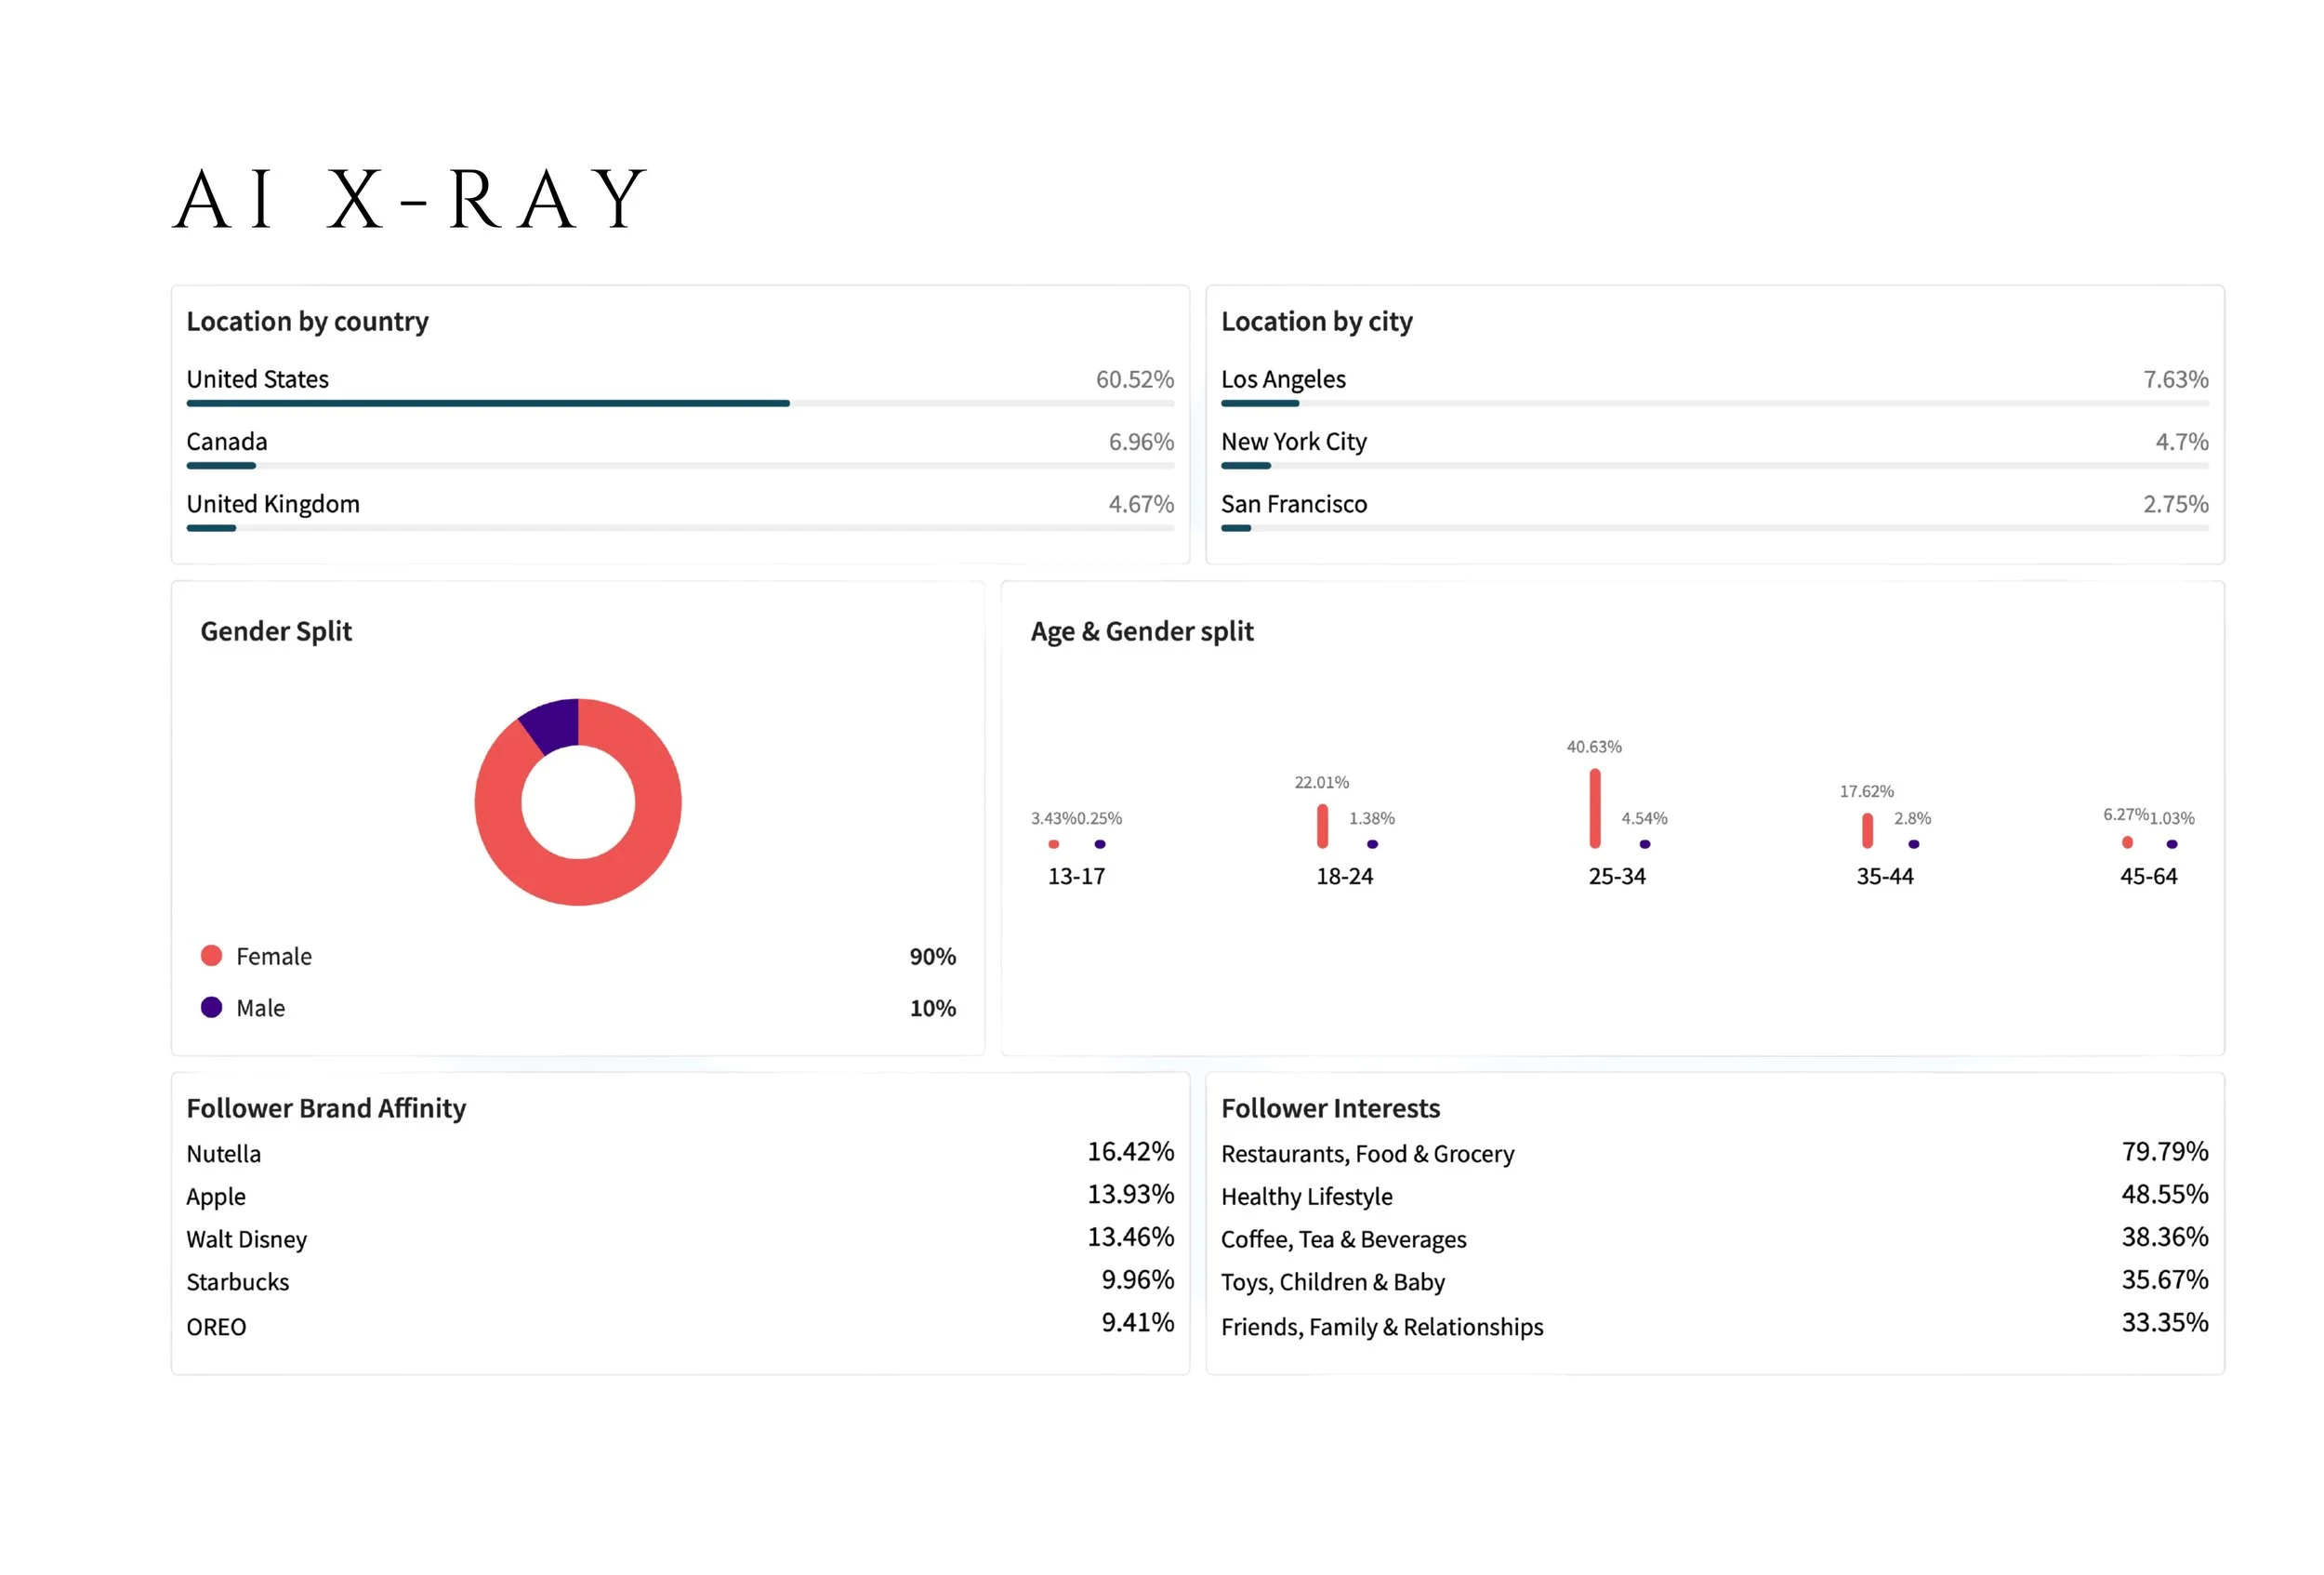Click the Healthy Lifestyle interest entry
Viewport: 2324px width, 1575px height.
[x=1306, y=1196]
